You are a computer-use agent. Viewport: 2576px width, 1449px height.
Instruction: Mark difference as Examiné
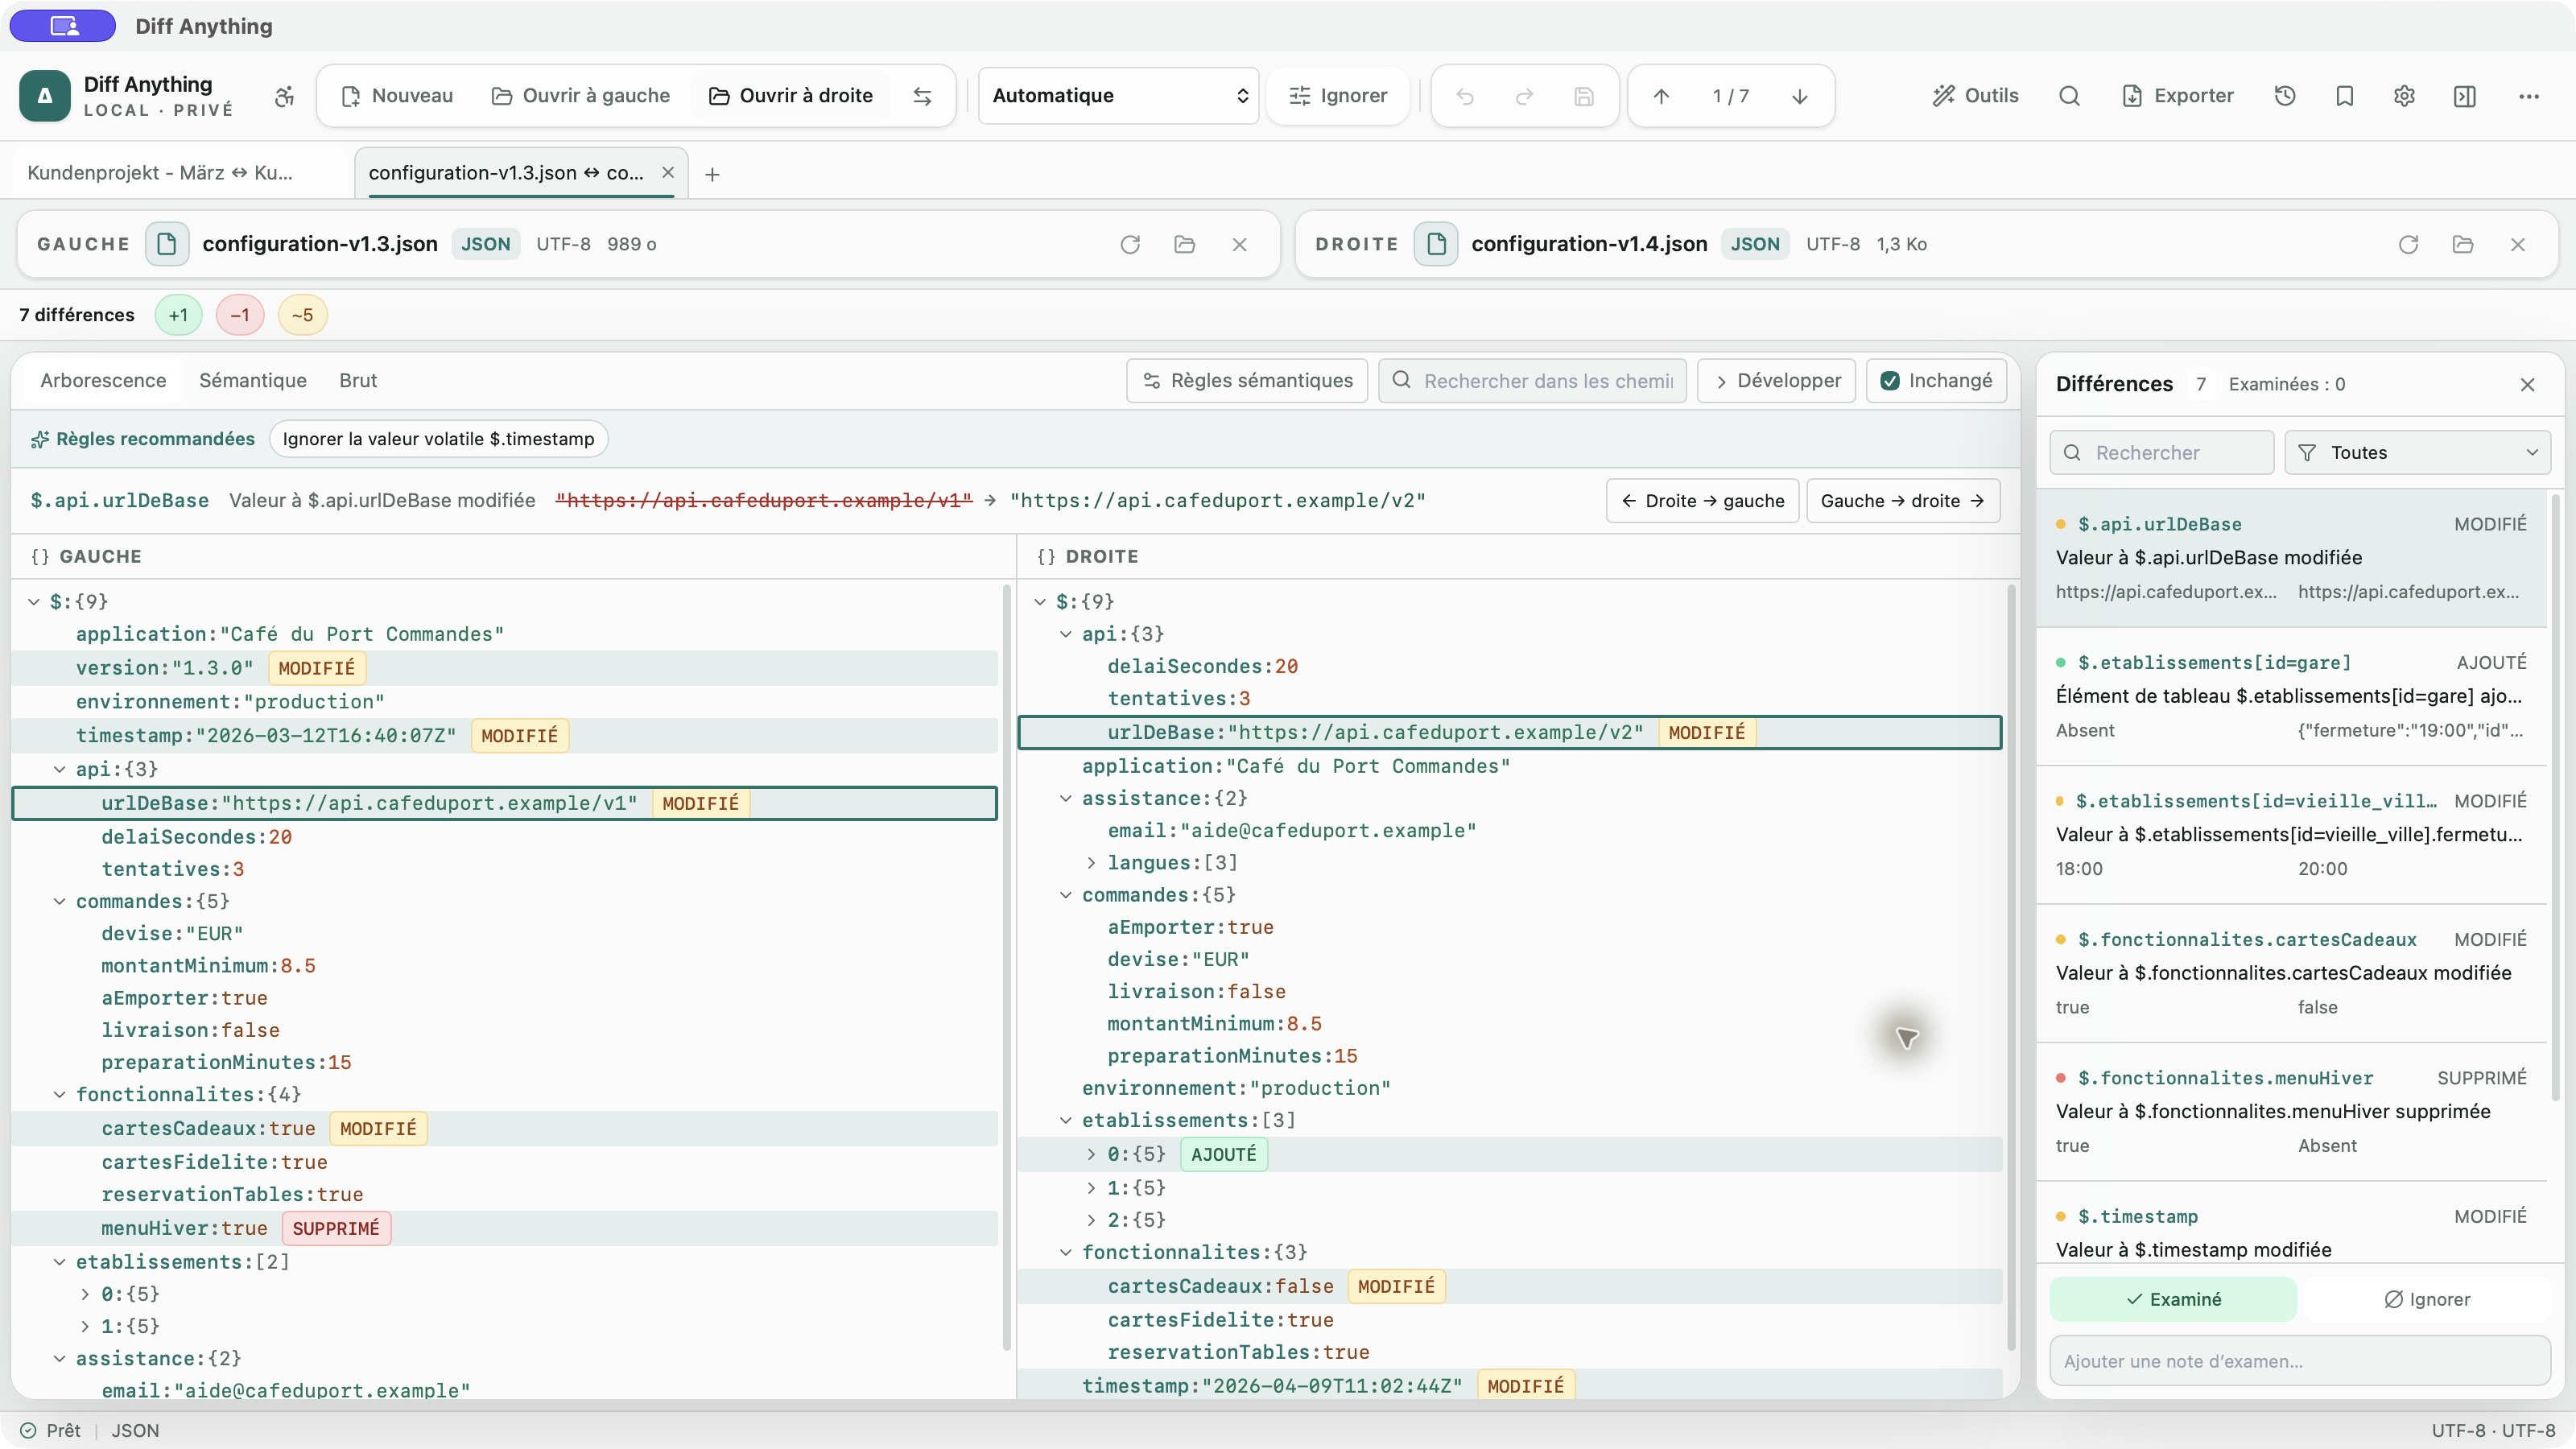point(2173,1299)
